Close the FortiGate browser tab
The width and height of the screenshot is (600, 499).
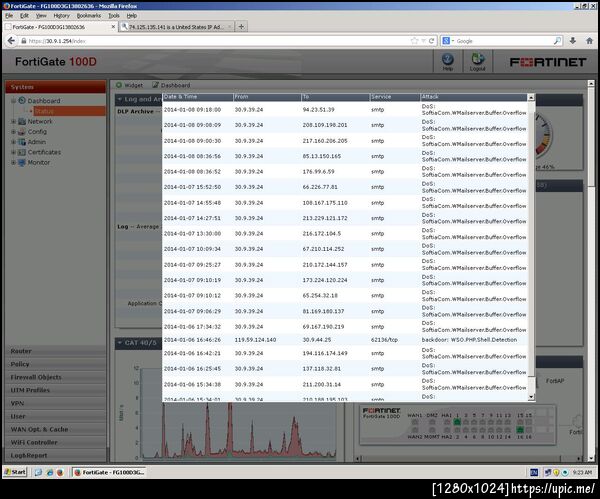point(113,27)
